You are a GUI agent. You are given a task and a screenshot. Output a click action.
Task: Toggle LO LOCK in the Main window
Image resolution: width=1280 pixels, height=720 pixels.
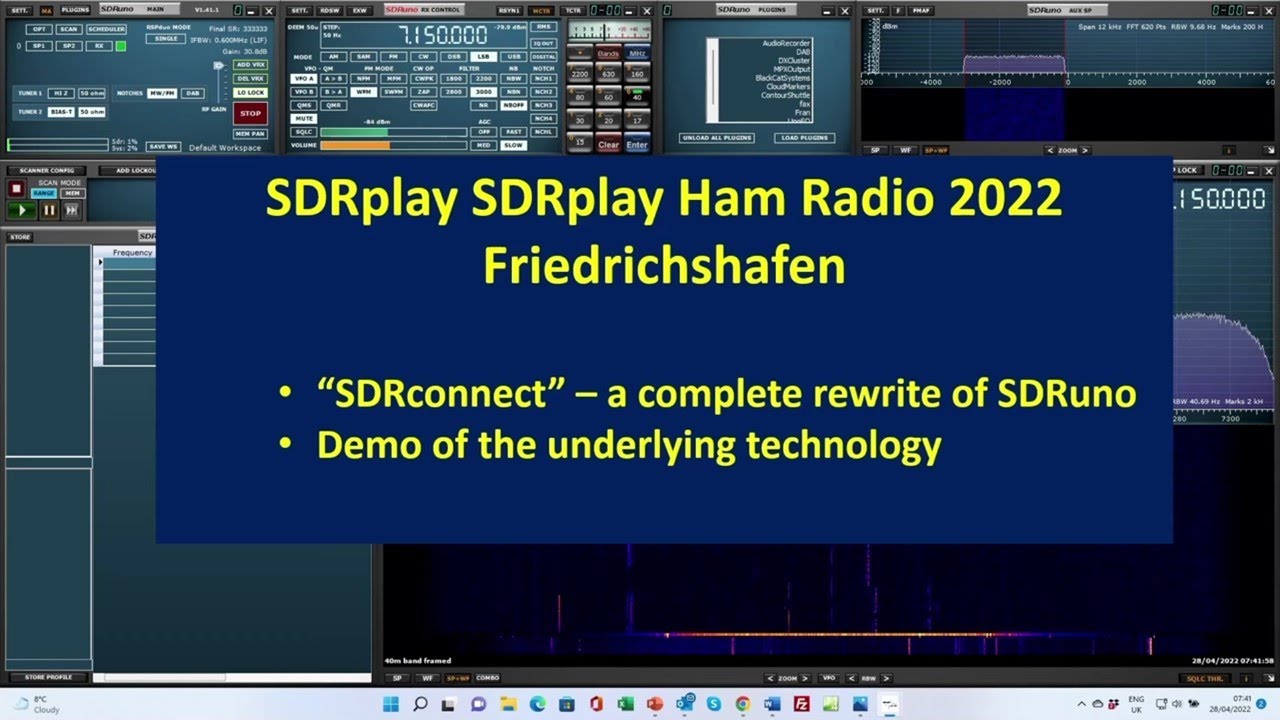tap(250, 92)
